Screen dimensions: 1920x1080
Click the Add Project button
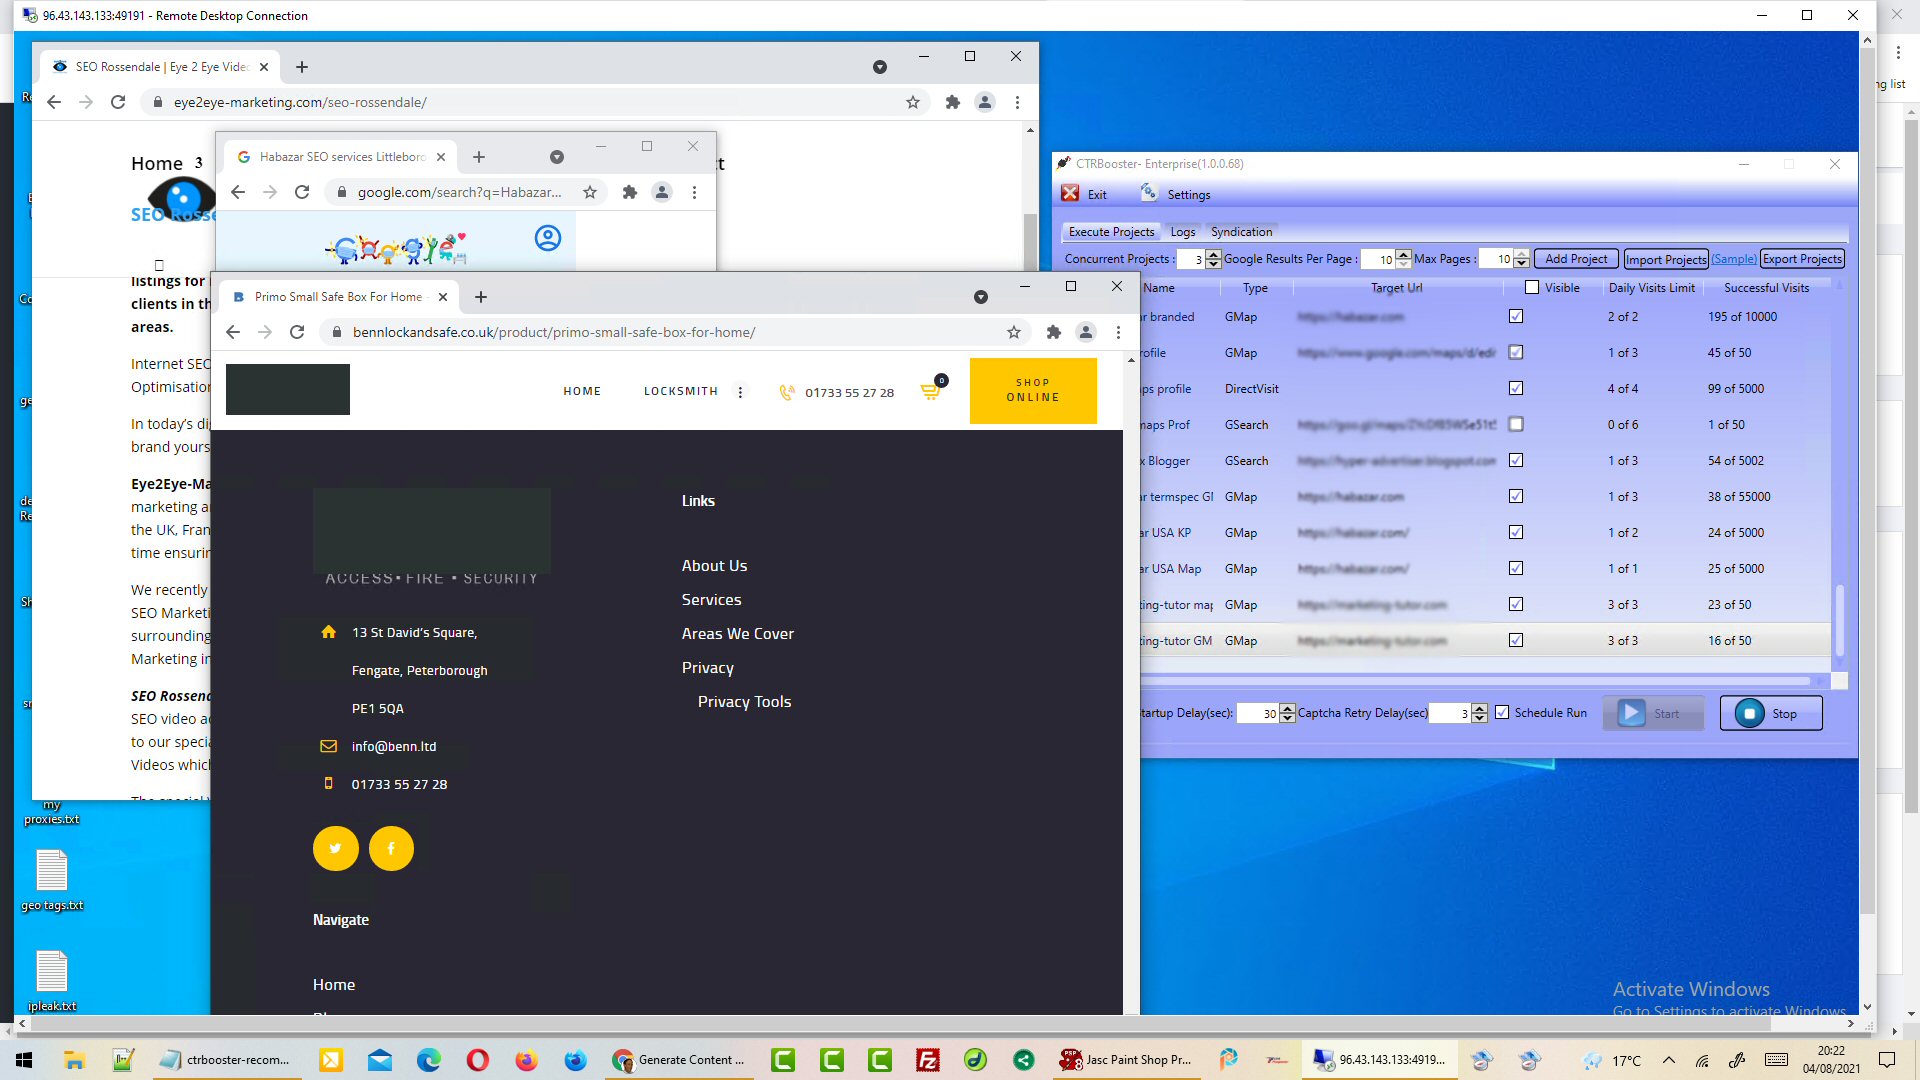1575,259
